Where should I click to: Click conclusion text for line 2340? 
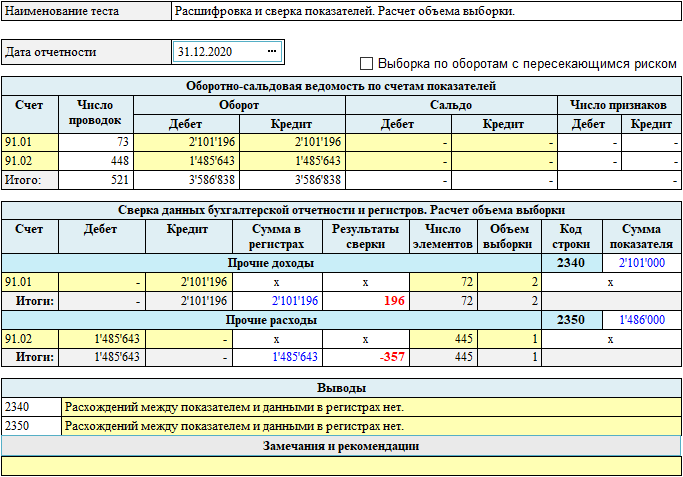pos(371,407)
